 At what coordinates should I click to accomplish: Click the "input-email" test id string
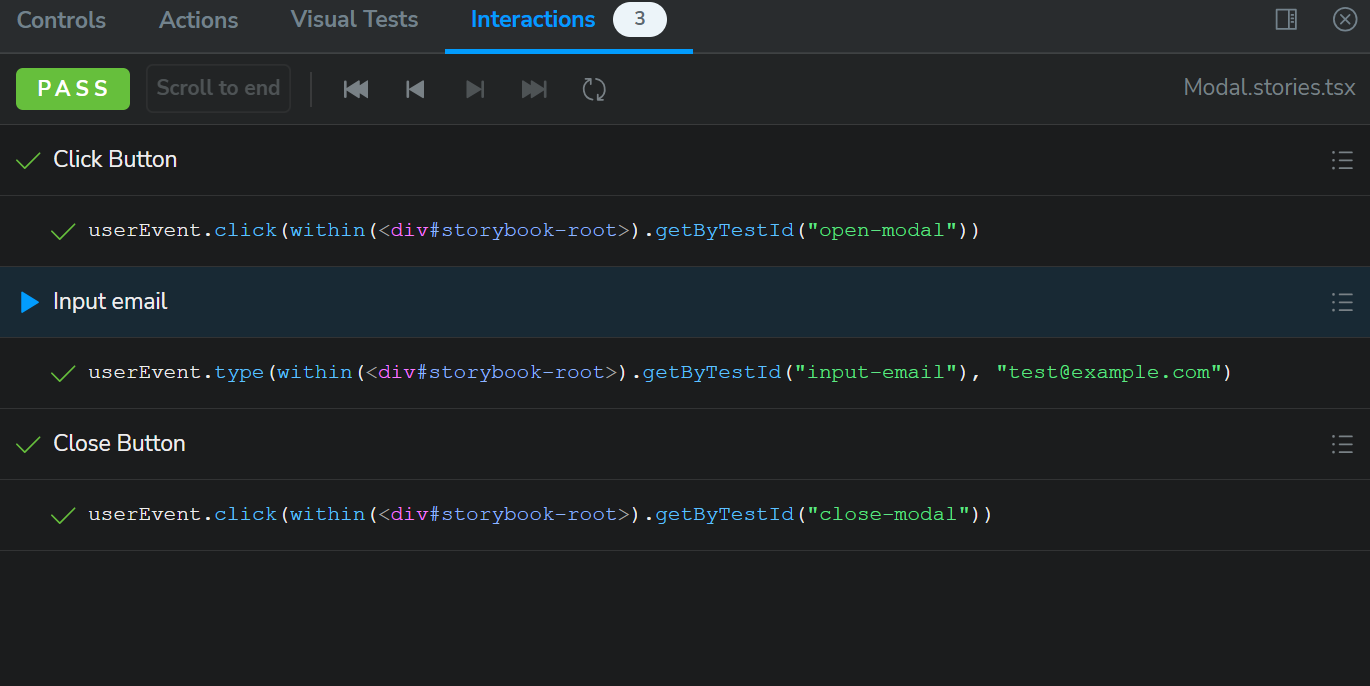click(x=876, y=372)
